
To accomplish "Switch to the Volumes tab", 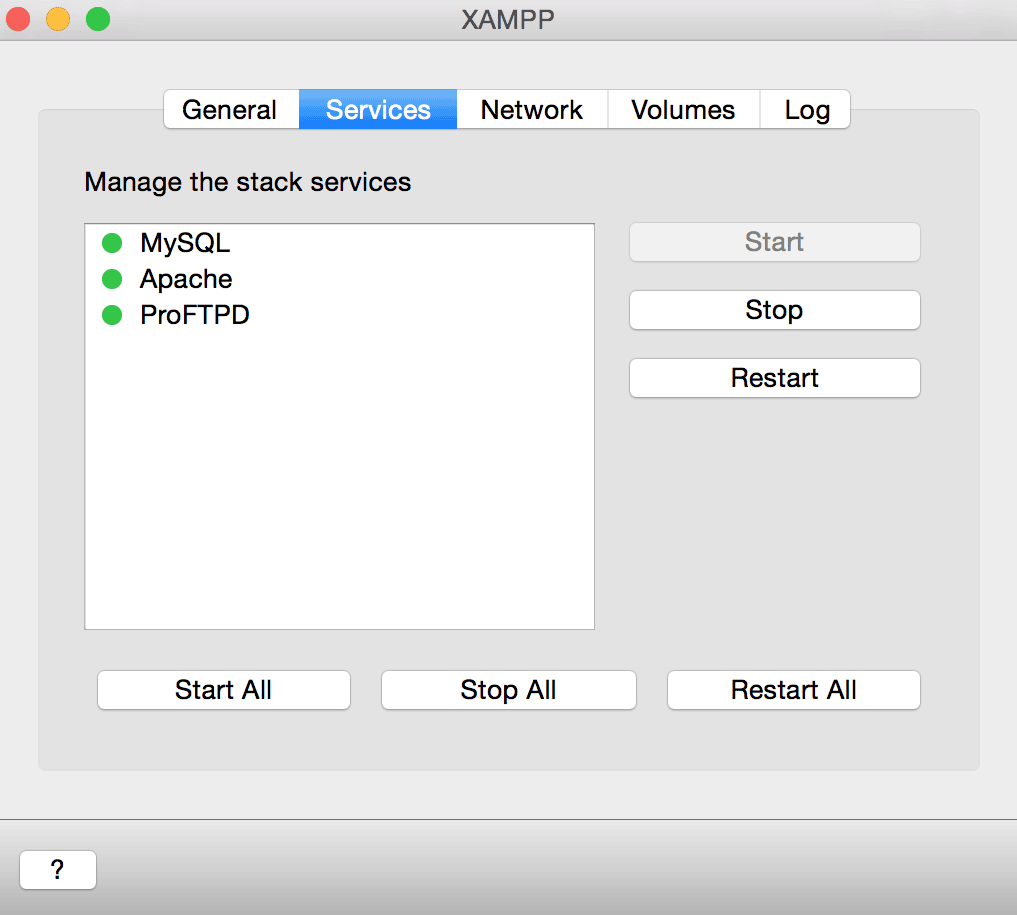I will (683, 109).
